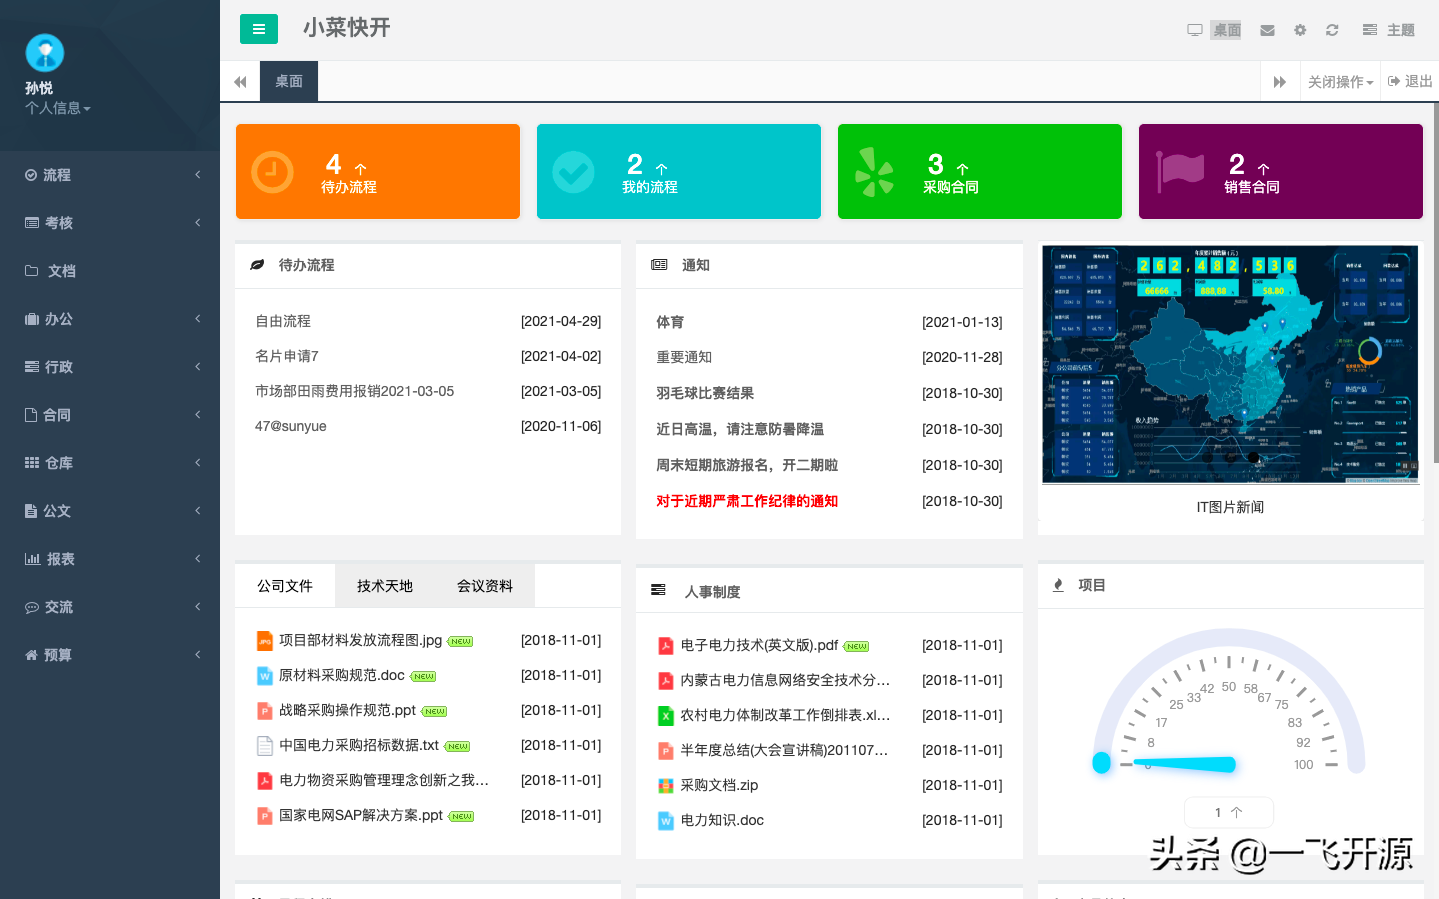The image size is (1439, 899).
Task: Expand the 个人信息 dropdown
Action: click(x=58, y=108)
